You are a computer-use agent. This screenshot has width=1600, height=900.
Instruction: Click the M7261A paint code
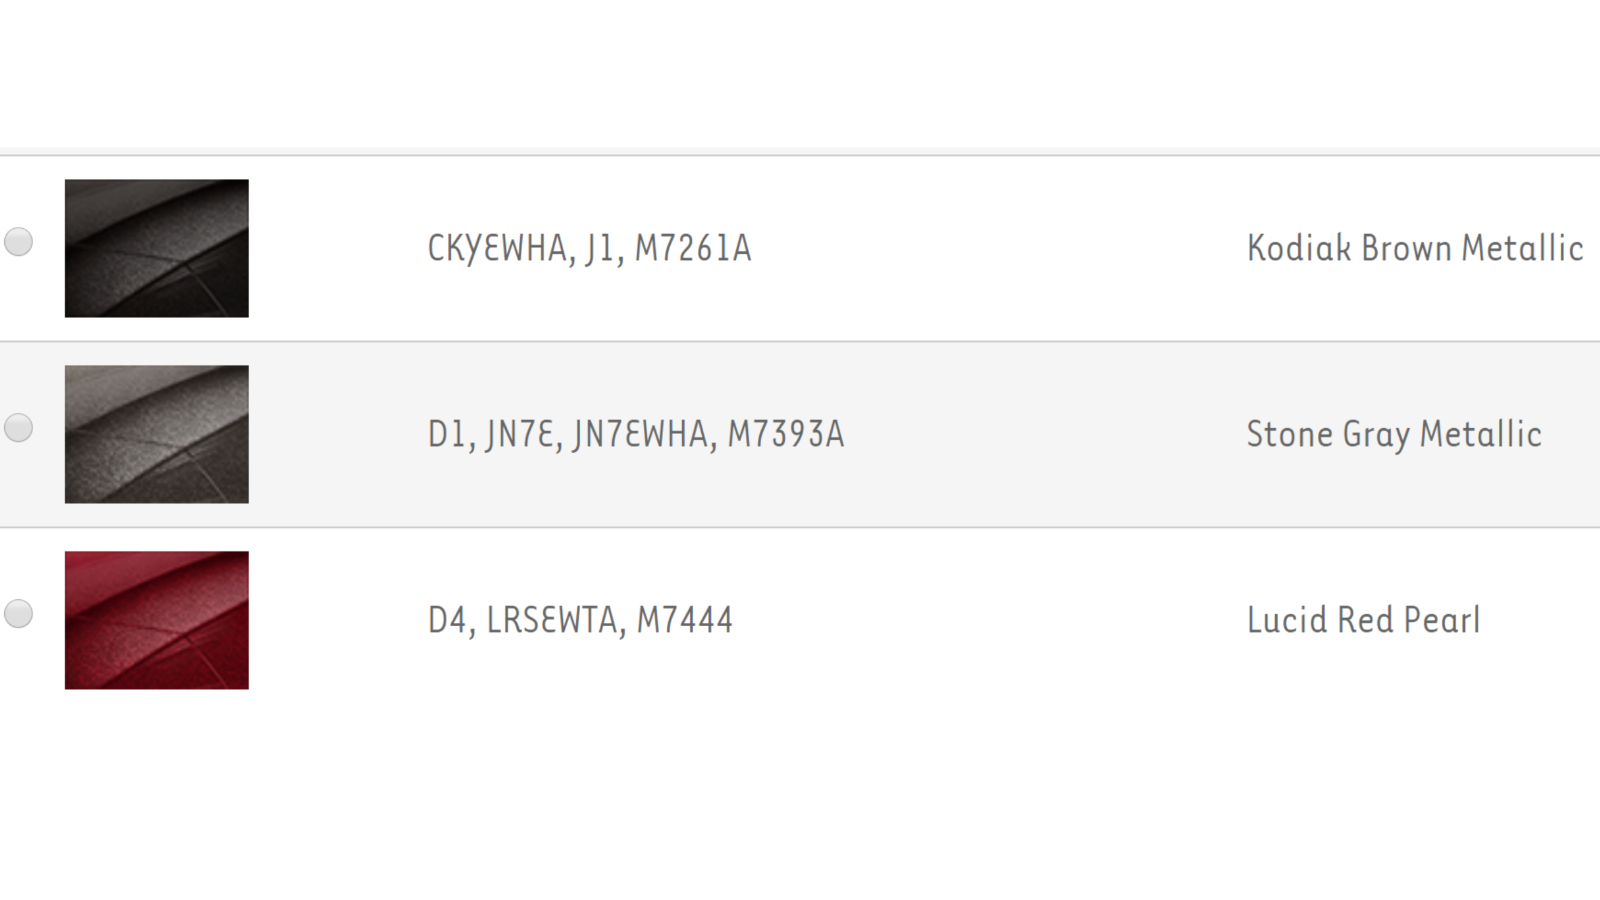pos(693,248)
